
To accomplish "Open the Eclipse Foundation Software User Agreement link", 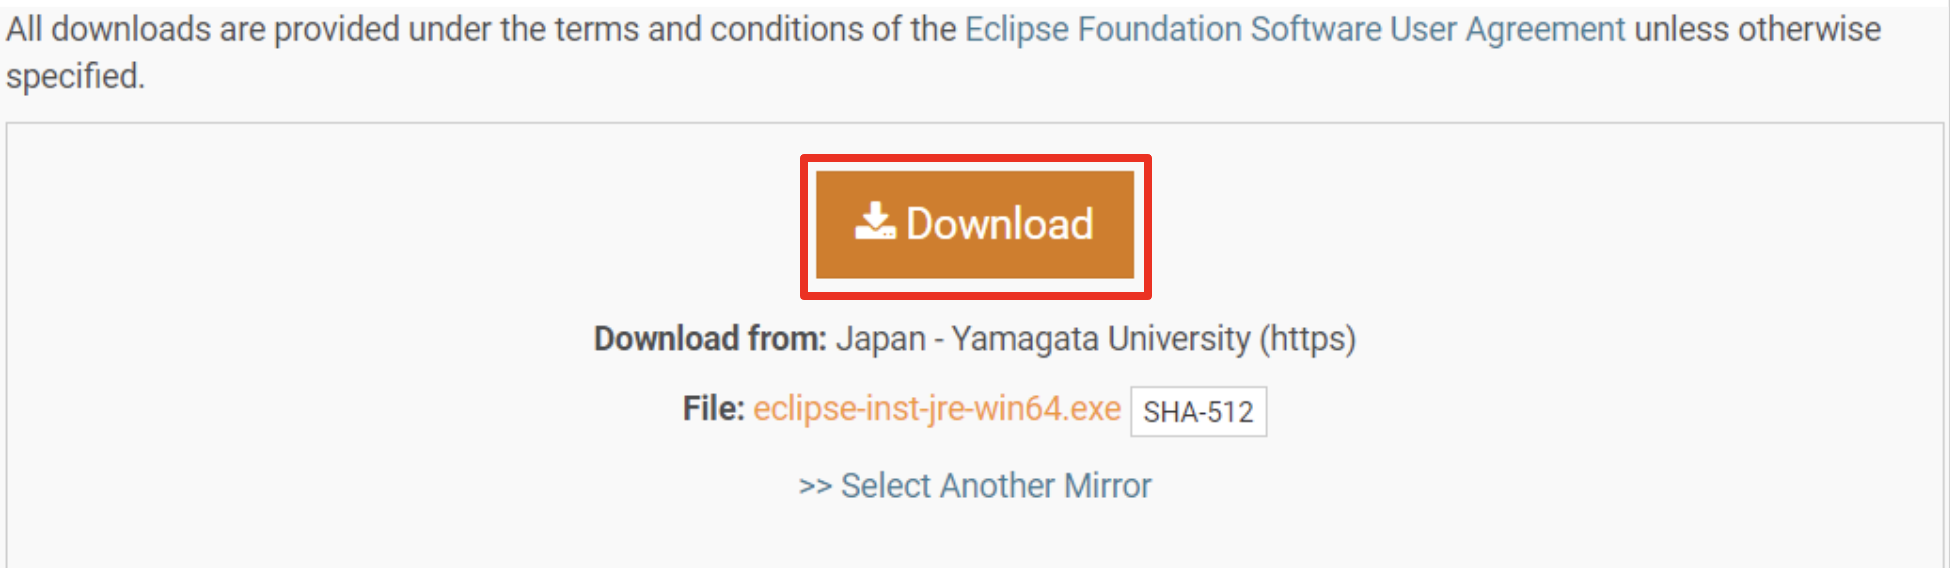I will (x=1295, y=30).
